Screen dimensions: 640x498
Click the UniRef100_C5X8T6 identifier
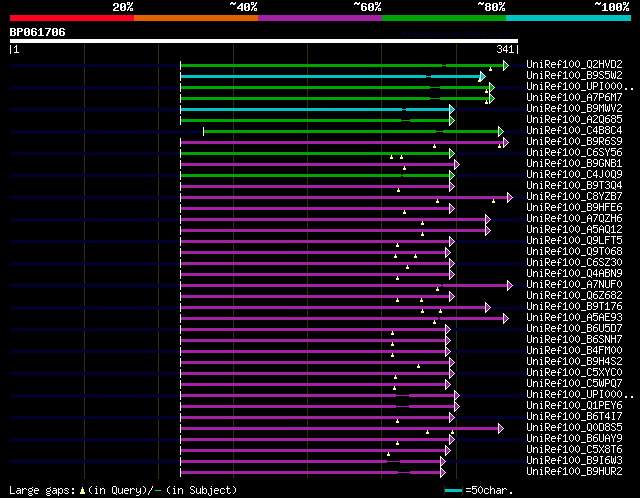click(574, 450)
